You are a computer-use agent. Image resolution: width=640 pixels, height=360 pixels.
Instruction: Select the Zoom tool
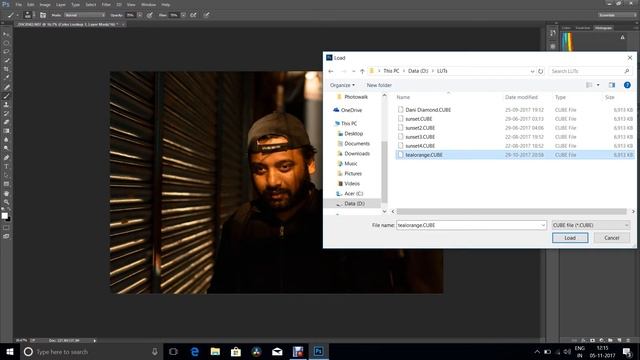coord(6,202)
